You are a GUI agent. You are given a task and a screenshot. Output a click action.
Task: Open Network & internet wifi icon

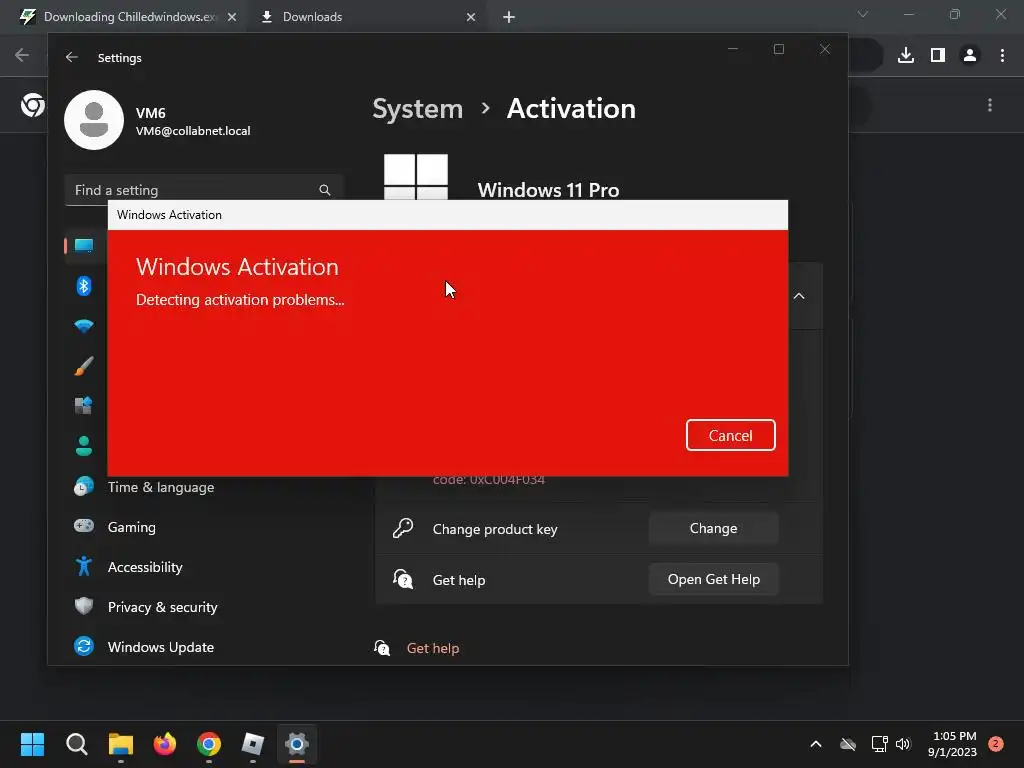coord(84,326)
